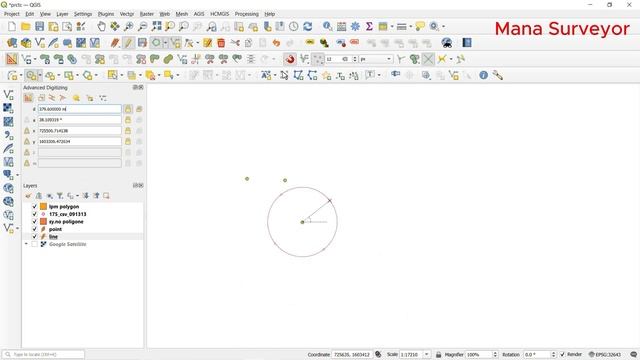Adjust the Rotation spin box arrows

(x=553, y=354)
